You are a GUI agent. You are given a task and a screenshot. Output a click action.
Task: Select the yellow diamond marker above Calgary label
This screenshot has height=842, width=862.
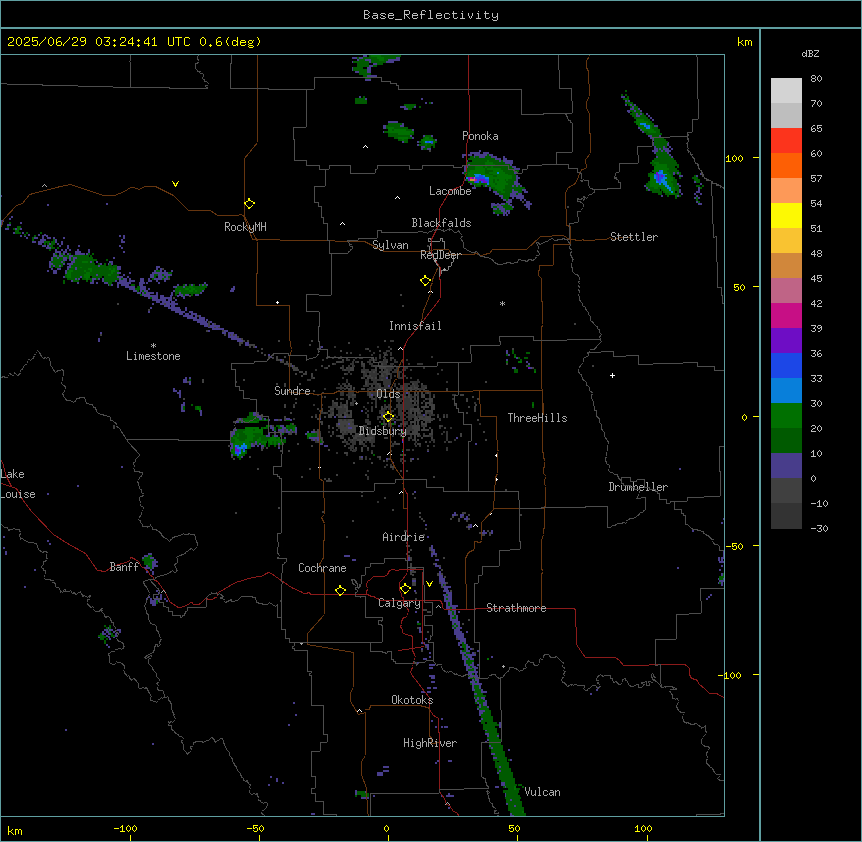pos(405,589)
